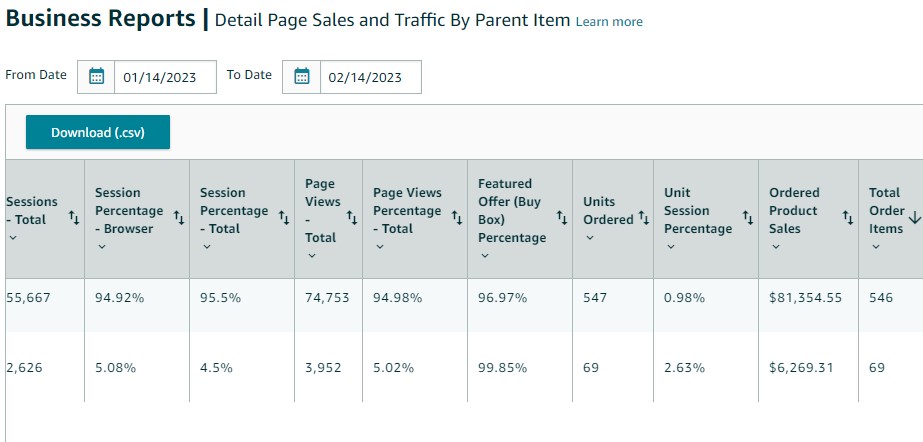
Task: Click the From Date input 01/14/2023
Action: (165, 77)
